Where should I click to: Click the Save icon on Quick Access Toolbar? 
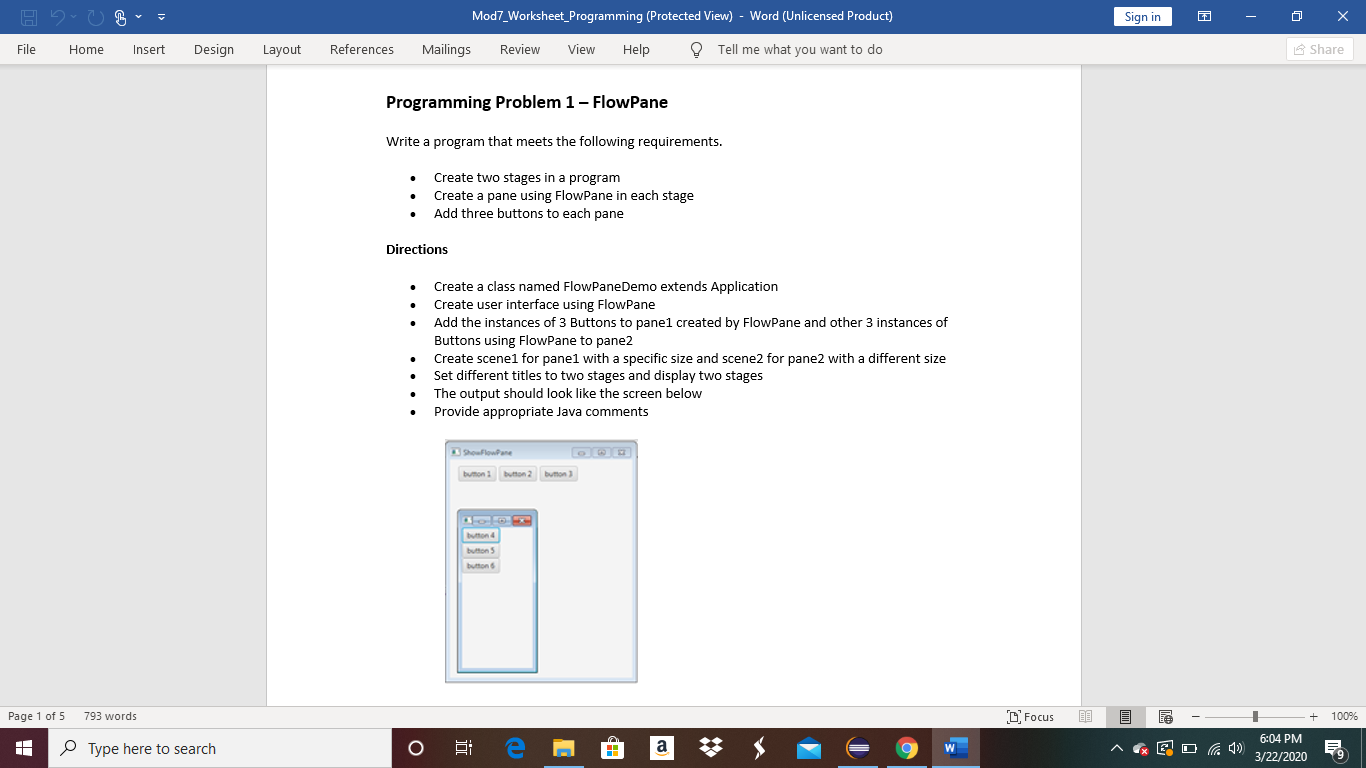pyautogui.click(x=27, y=16)
